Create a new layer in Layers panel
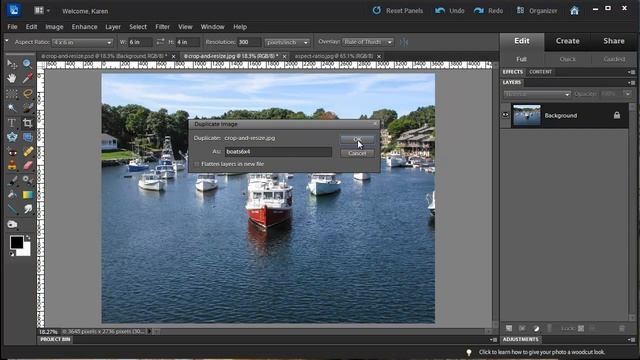Viewport: 640px width, 360px height. coord(509,328)
